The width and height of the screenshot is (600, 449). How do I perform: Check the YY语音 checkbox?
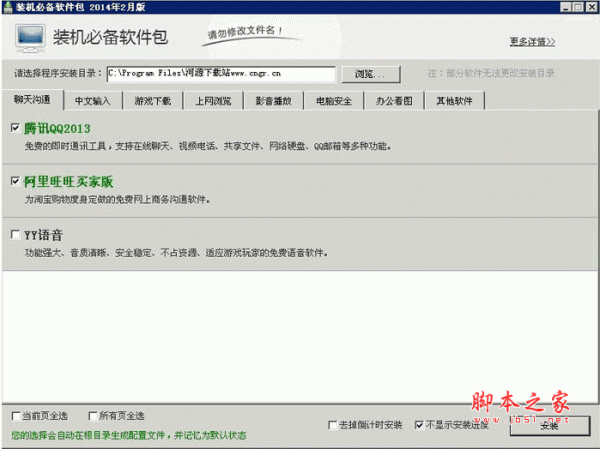click(15, 234)
